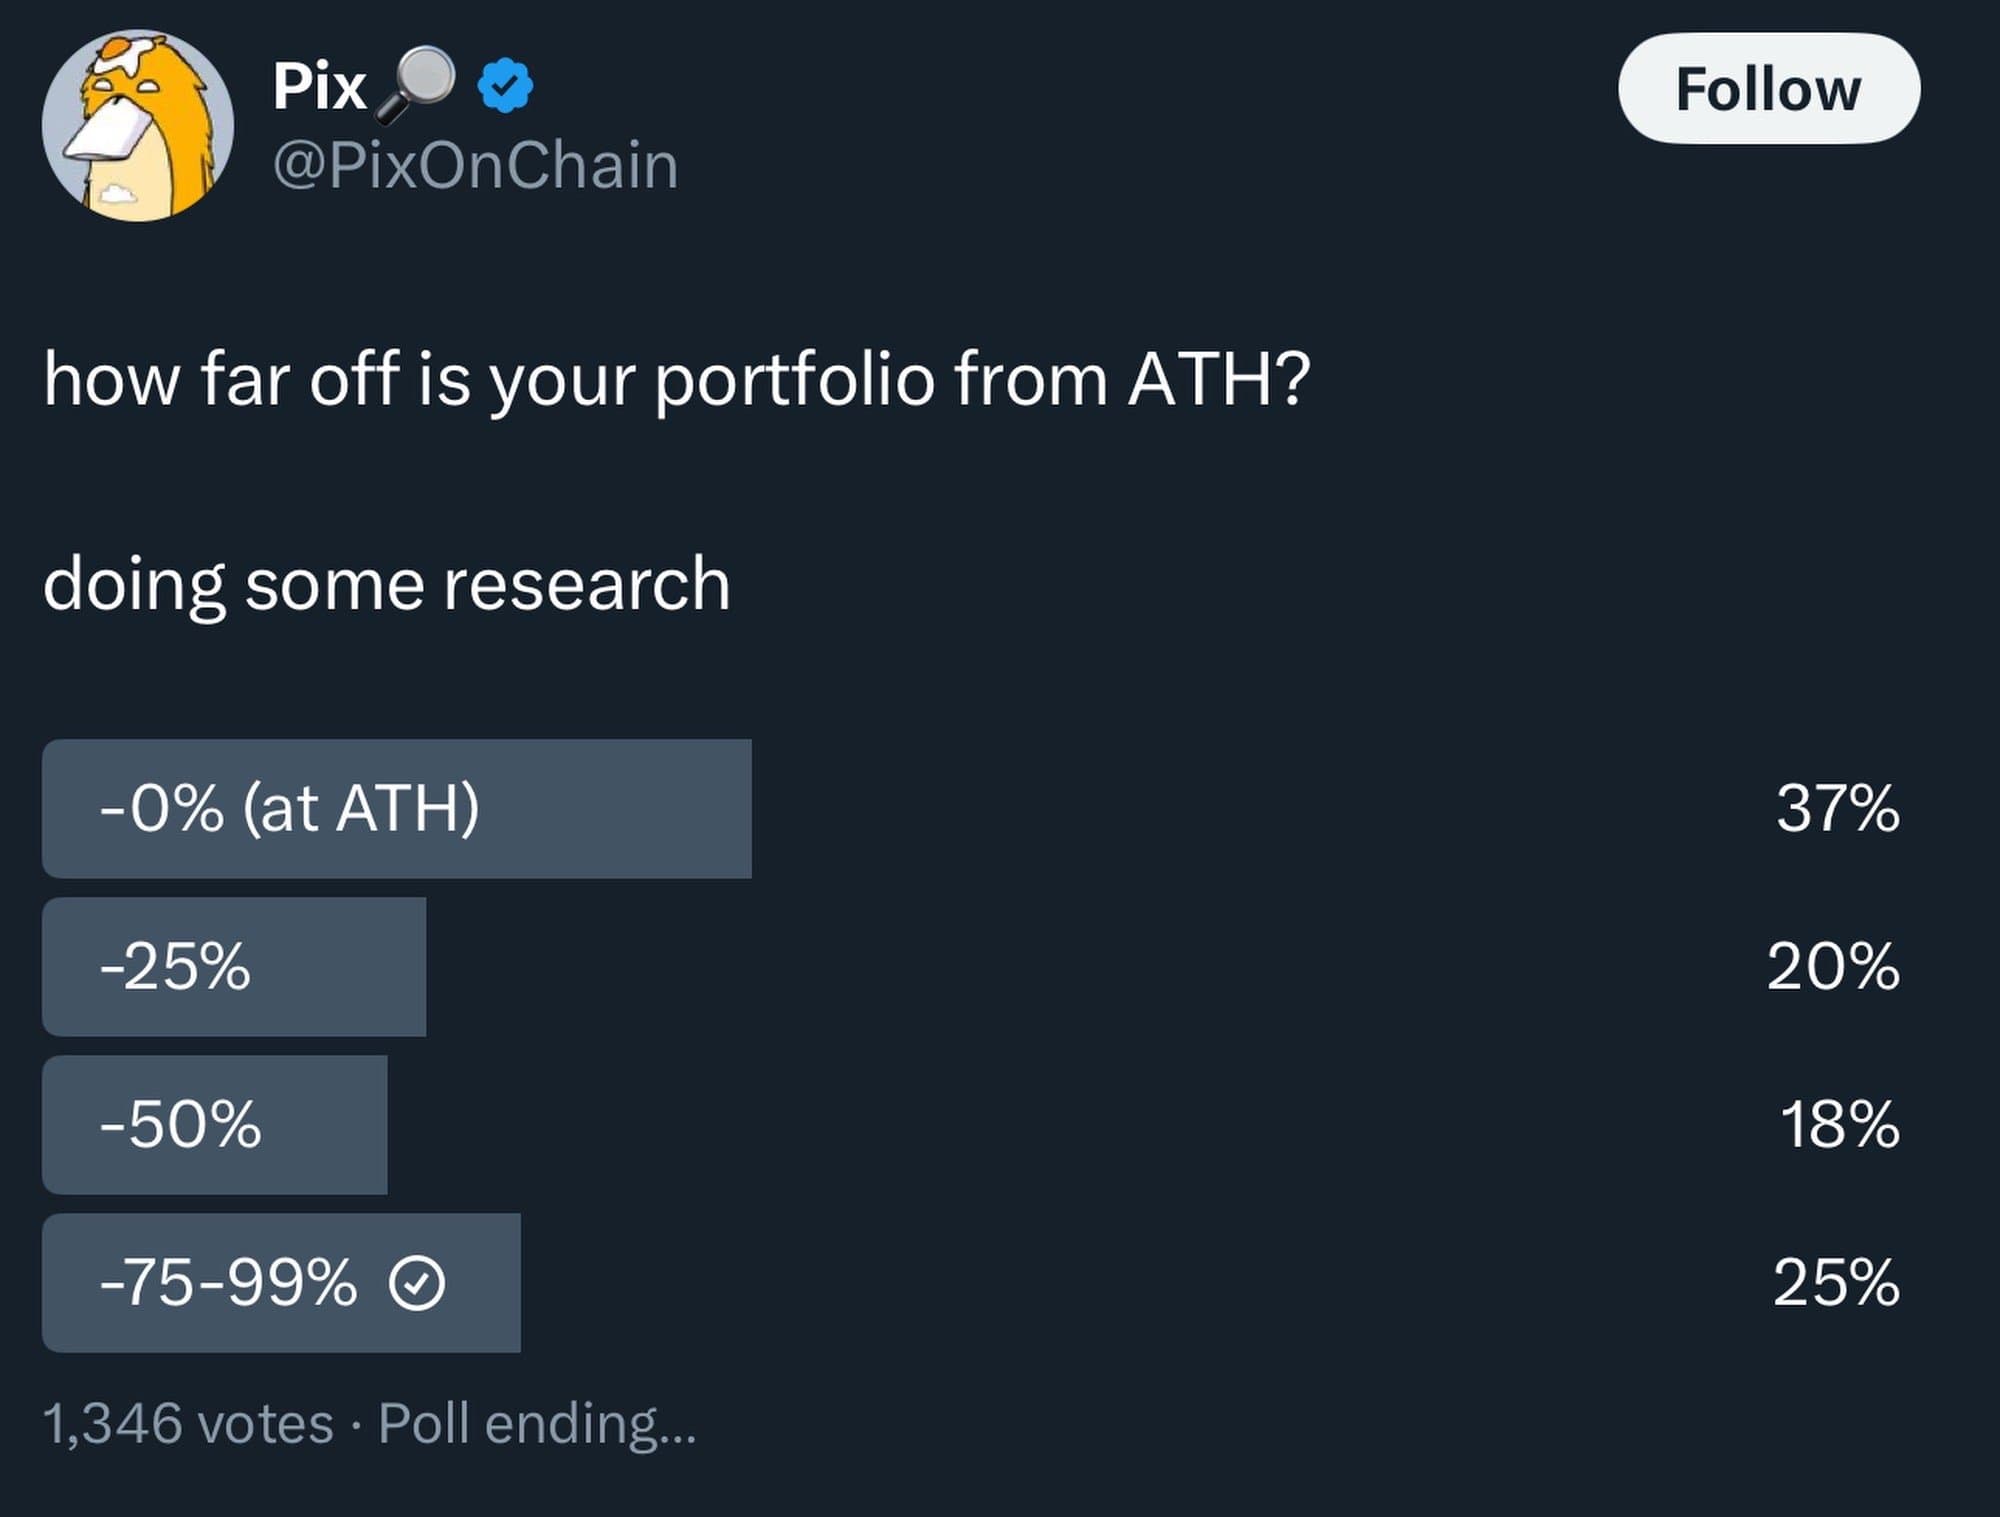Select the -75-99% poll option

[228, 1283]
